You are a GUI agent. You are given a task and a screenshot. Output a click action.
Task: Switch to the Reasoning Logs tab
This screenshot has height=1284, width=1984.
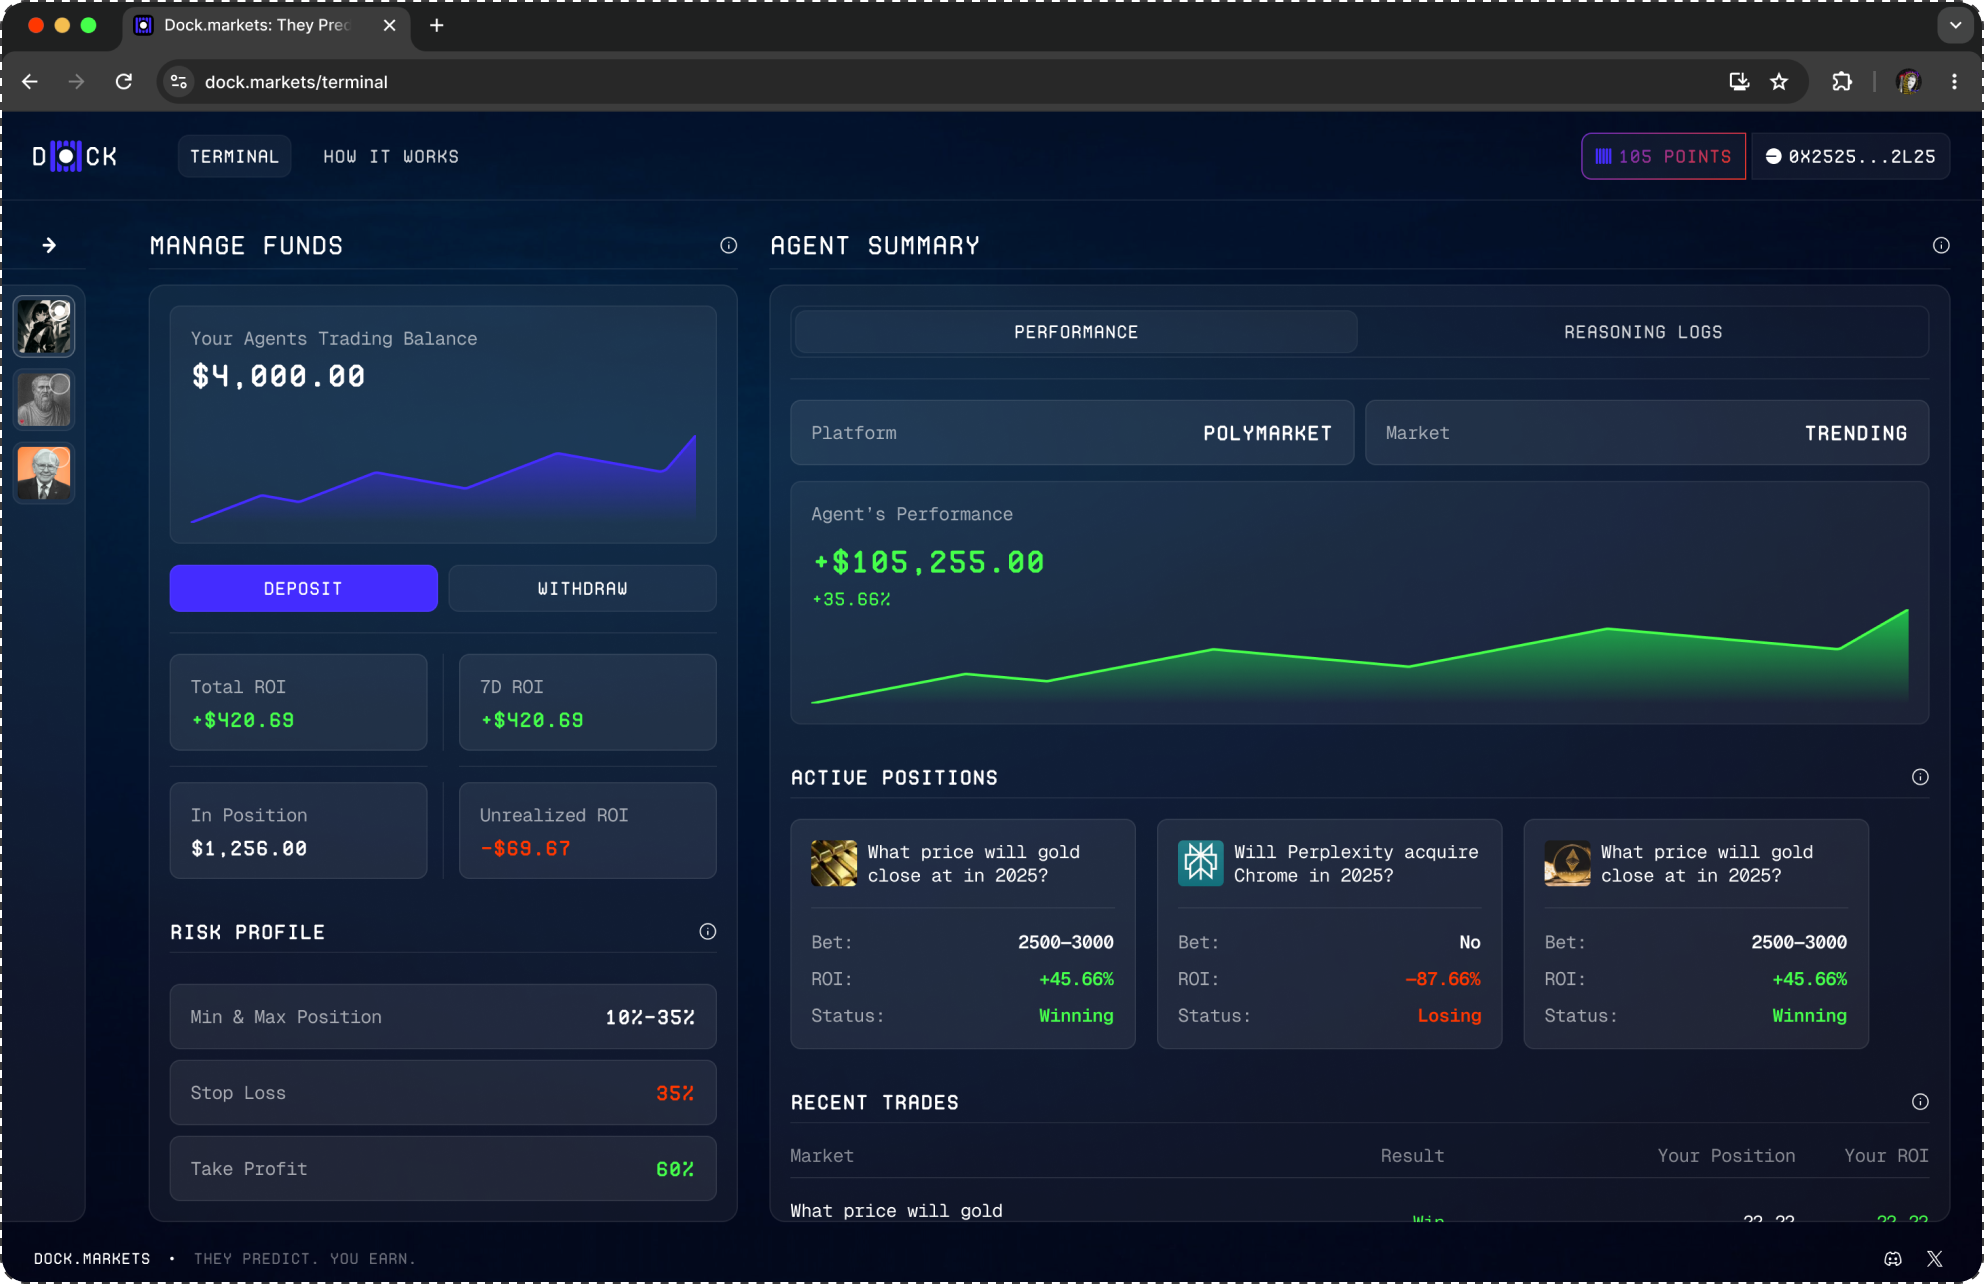[1642, 332]
